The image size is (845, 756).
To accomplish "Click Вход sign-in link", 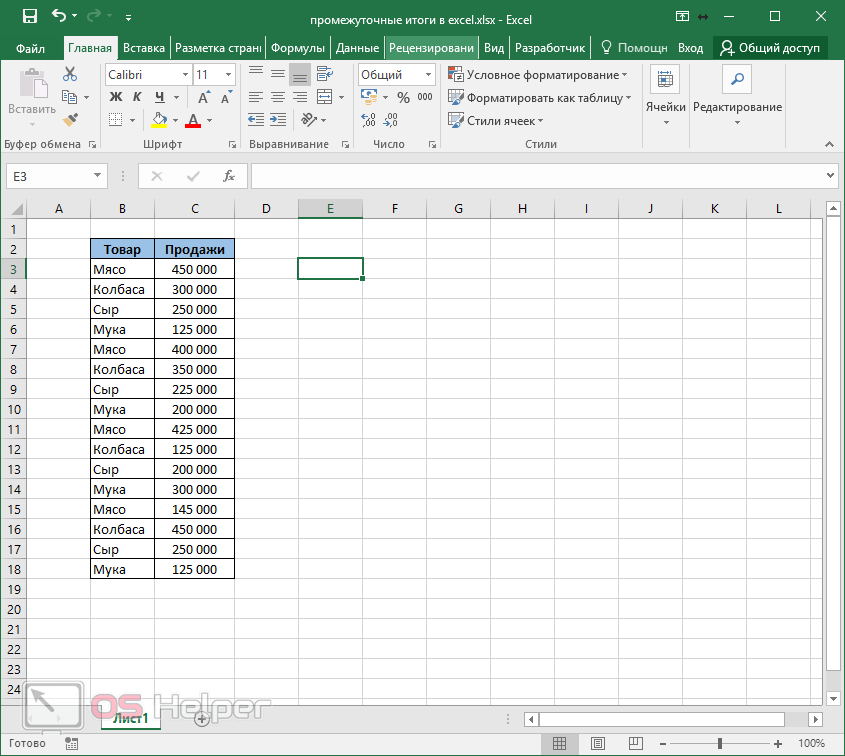I will 690,48.
